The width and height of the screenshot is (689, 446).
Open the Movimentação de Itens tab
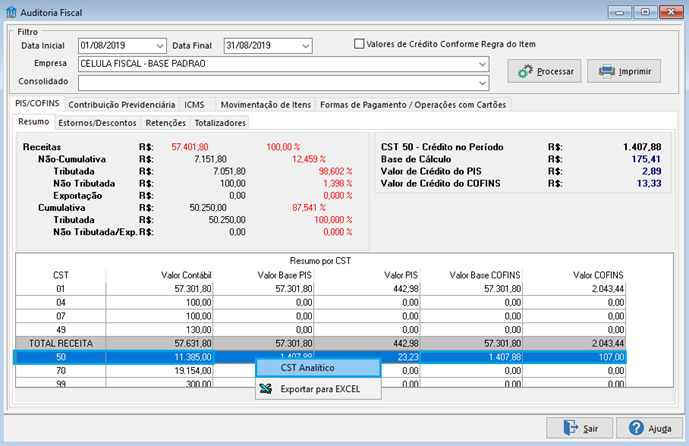(x=265, y=105)
